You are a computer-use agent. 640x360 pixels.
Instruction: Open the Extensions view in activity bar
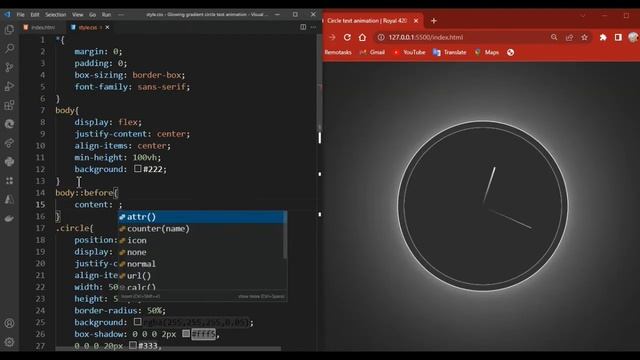pos(9,105)
